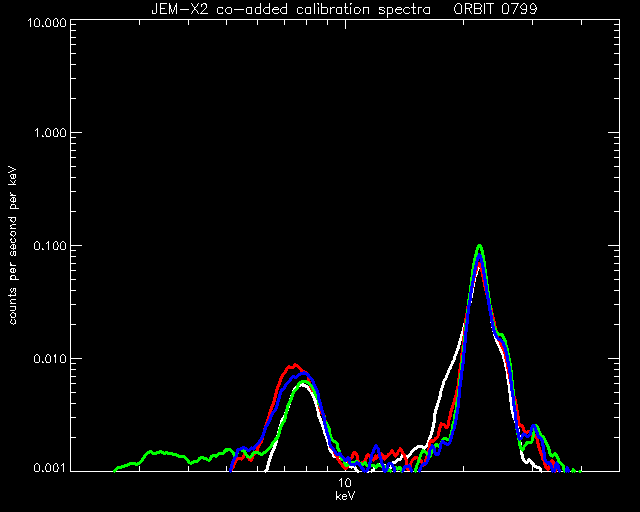Click the counts per second per keV label
The height and width of the screenshot is (512, 640).
[x=13, y=246]
